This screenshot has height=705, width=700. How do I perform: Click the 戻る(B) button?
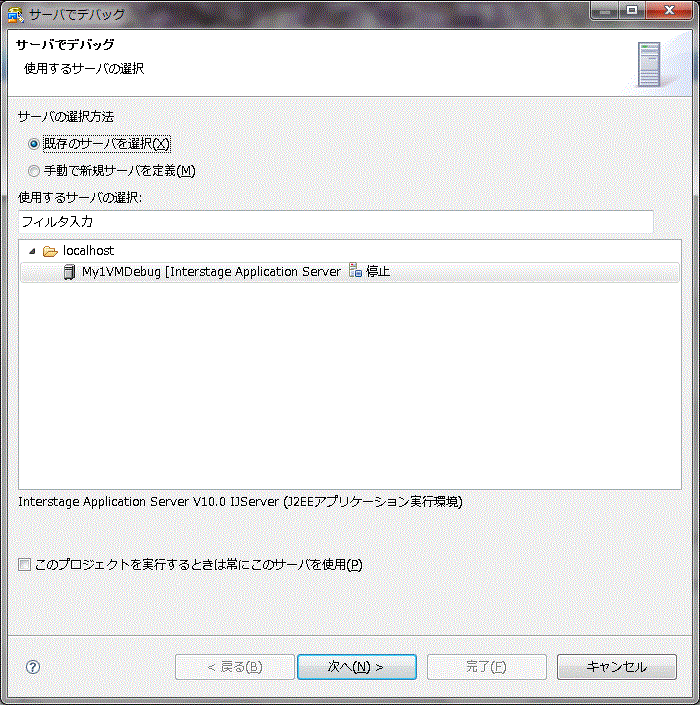235,667
